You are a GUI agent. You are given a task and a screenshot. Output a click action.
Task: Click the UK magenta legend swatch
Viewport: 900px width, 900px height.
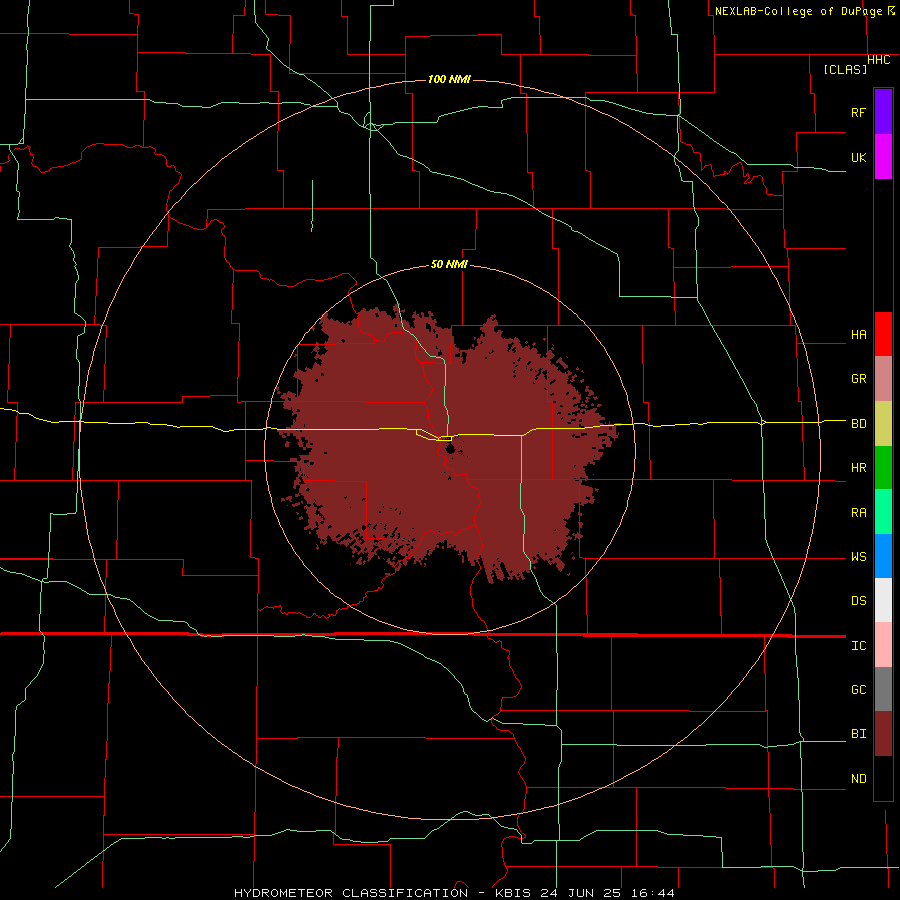tap(883, 157)
